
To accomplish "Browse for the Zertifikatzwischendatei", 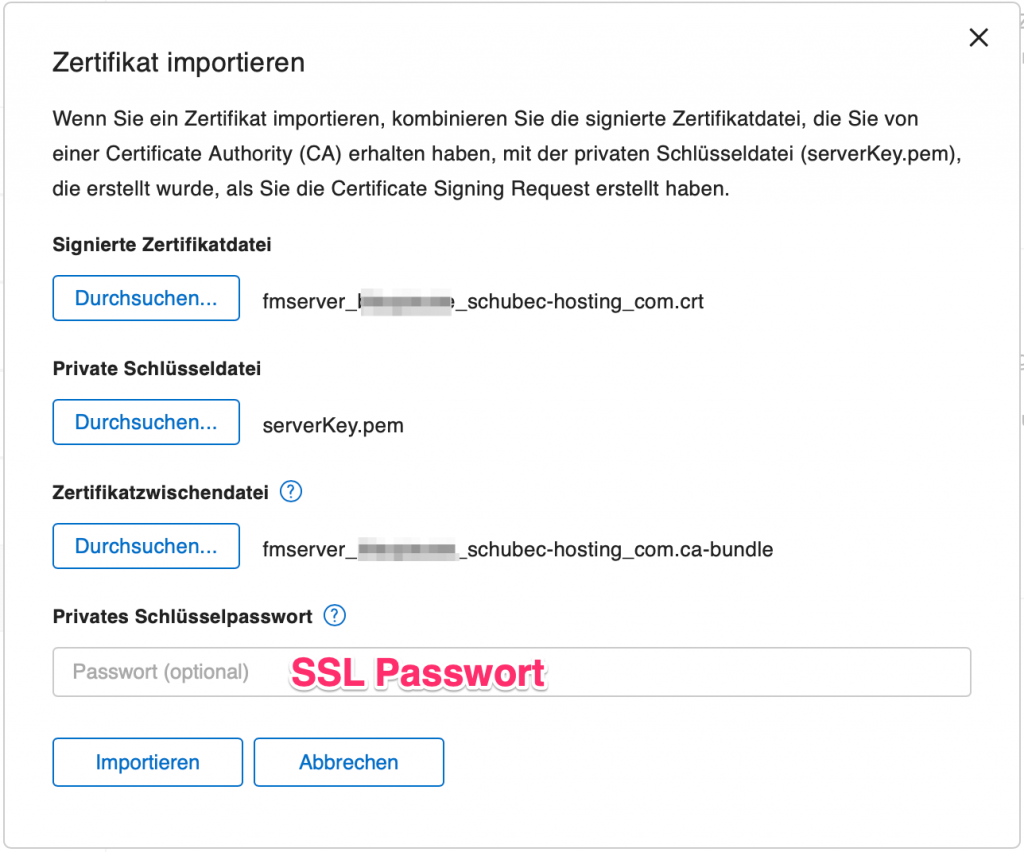I will click(x=146, y=546).
